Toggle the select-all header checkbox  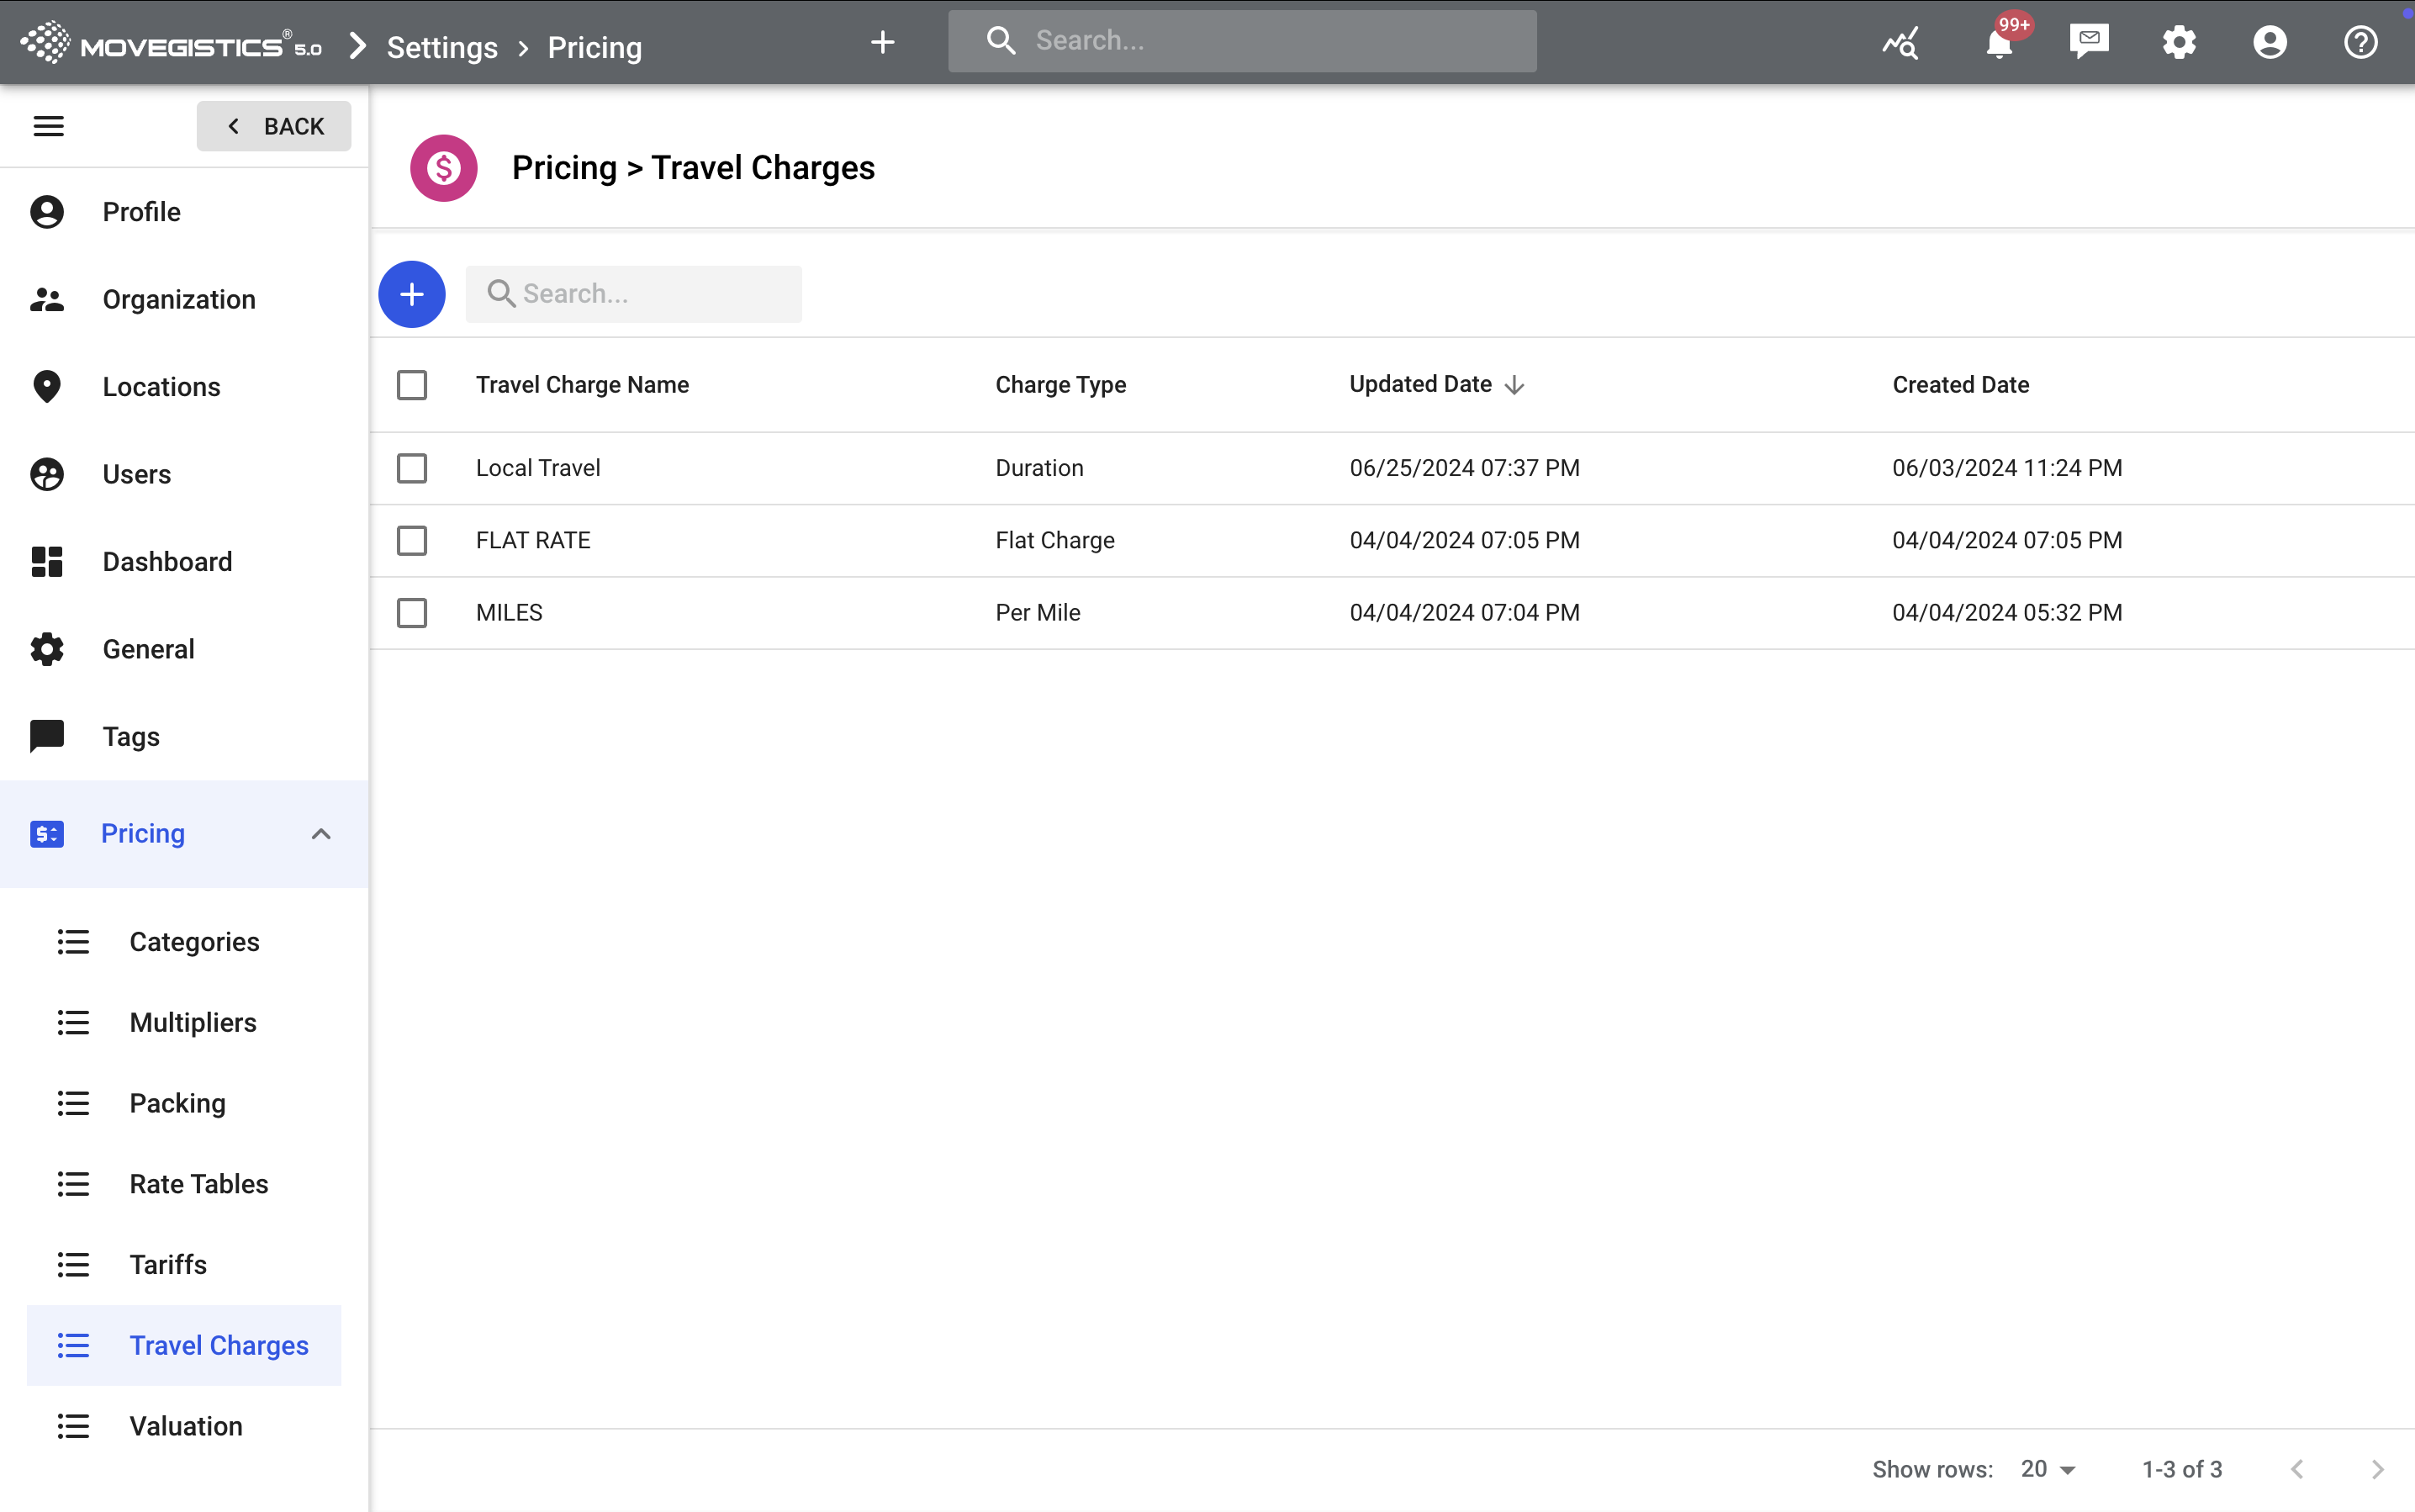(412, 385)
